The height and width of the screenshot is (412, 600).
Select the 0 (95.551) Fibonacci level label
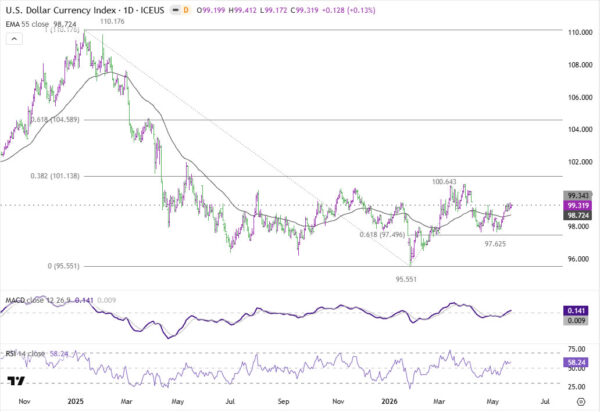coord(64,266)
